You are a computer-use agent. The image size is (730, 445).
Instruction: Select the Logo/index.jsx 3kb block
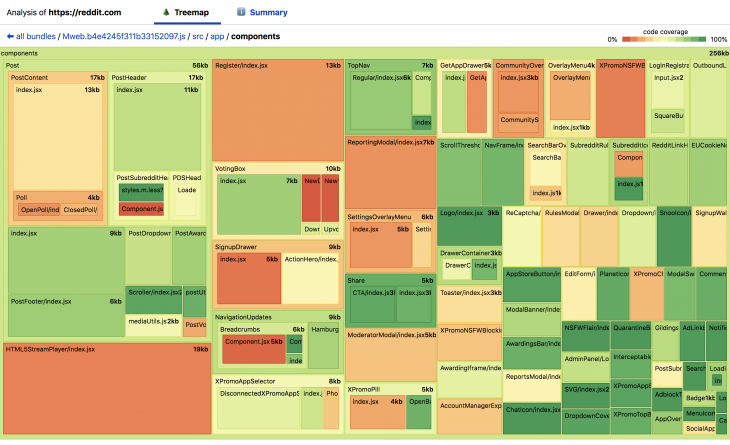(469, 226)
